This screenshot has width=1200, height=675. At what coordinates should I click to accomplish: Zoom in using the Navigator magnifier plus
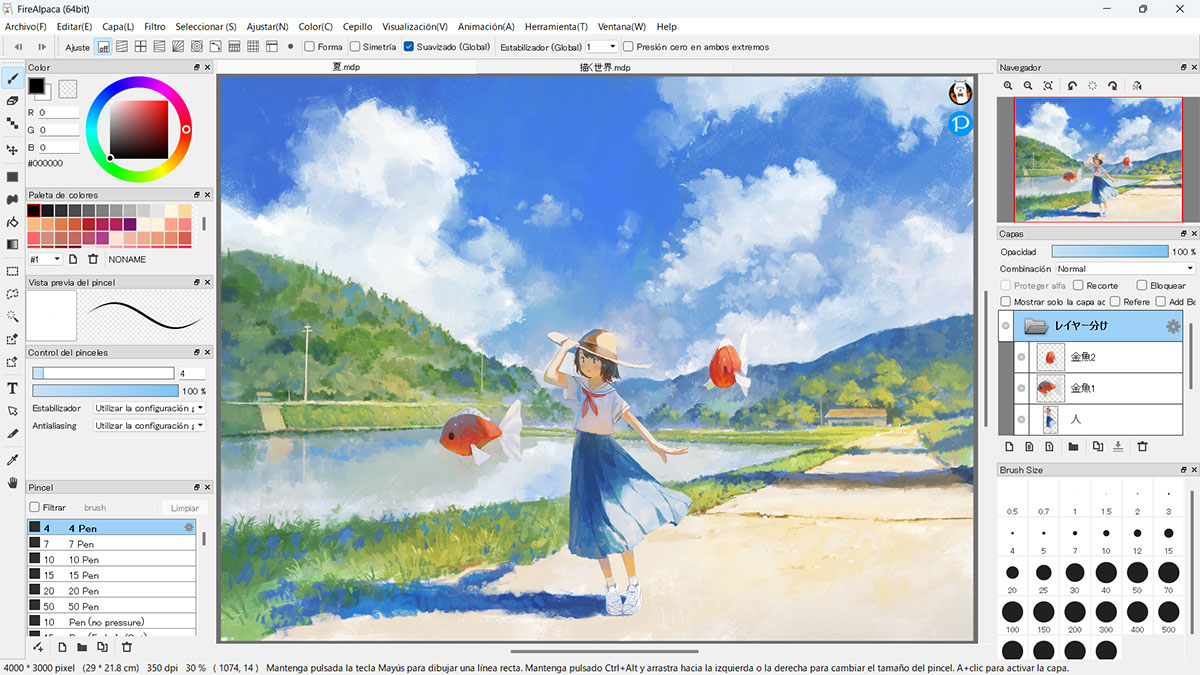tap(1009, 86)
